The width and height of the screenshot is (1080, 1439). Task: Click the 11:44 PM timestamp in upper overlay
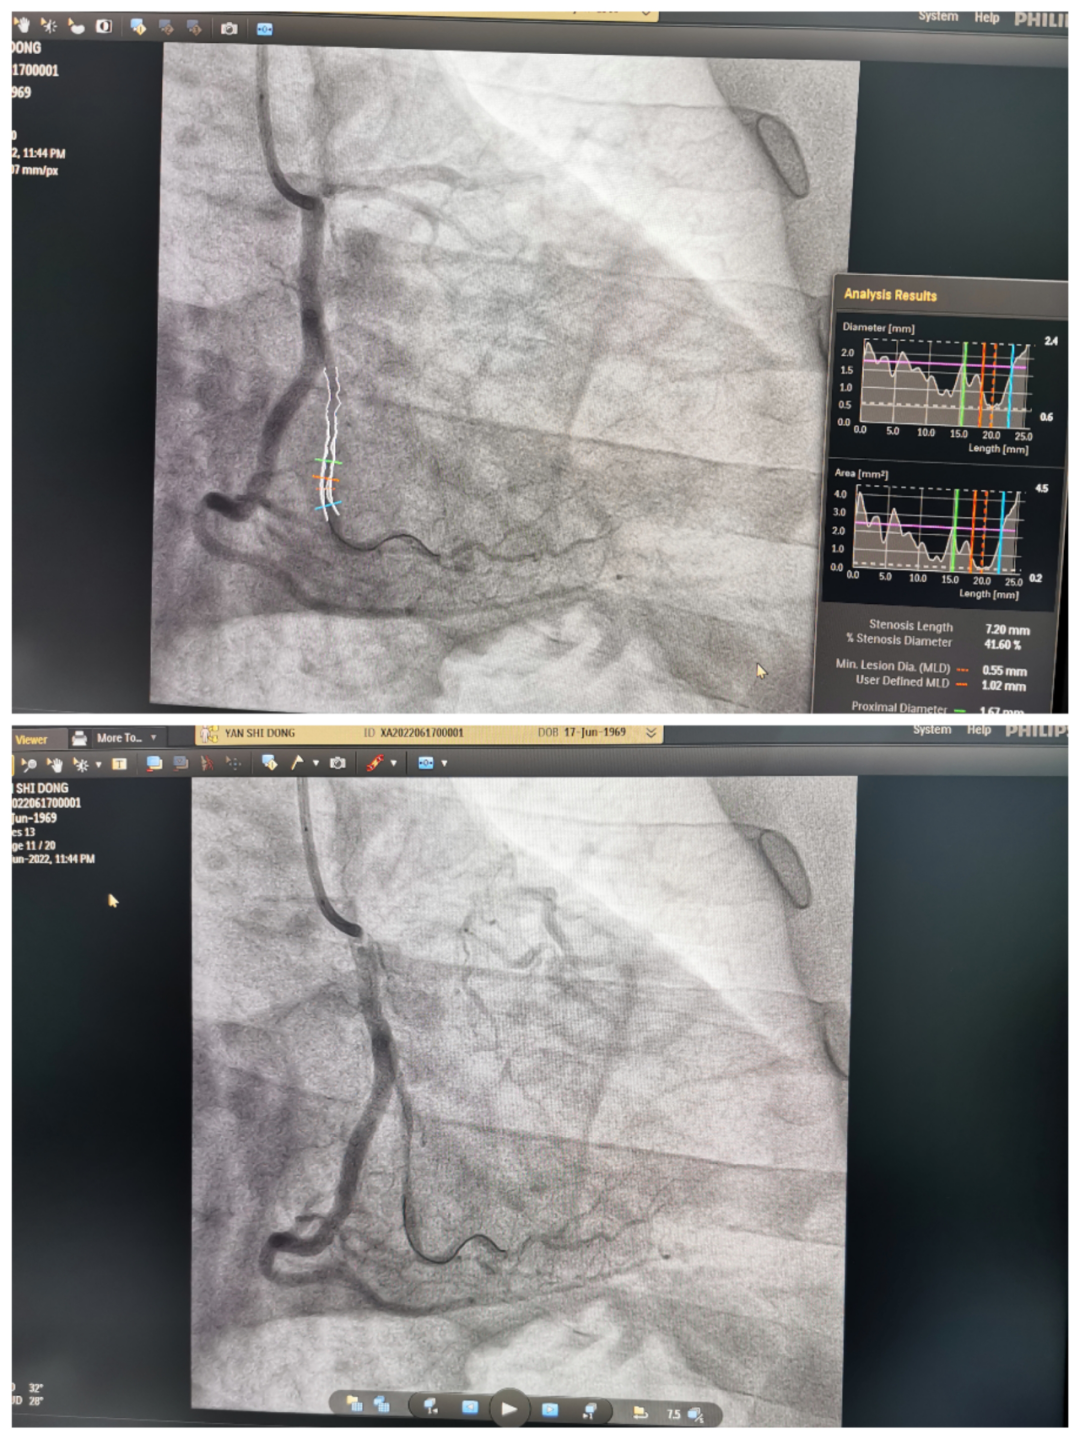(42, 153)
